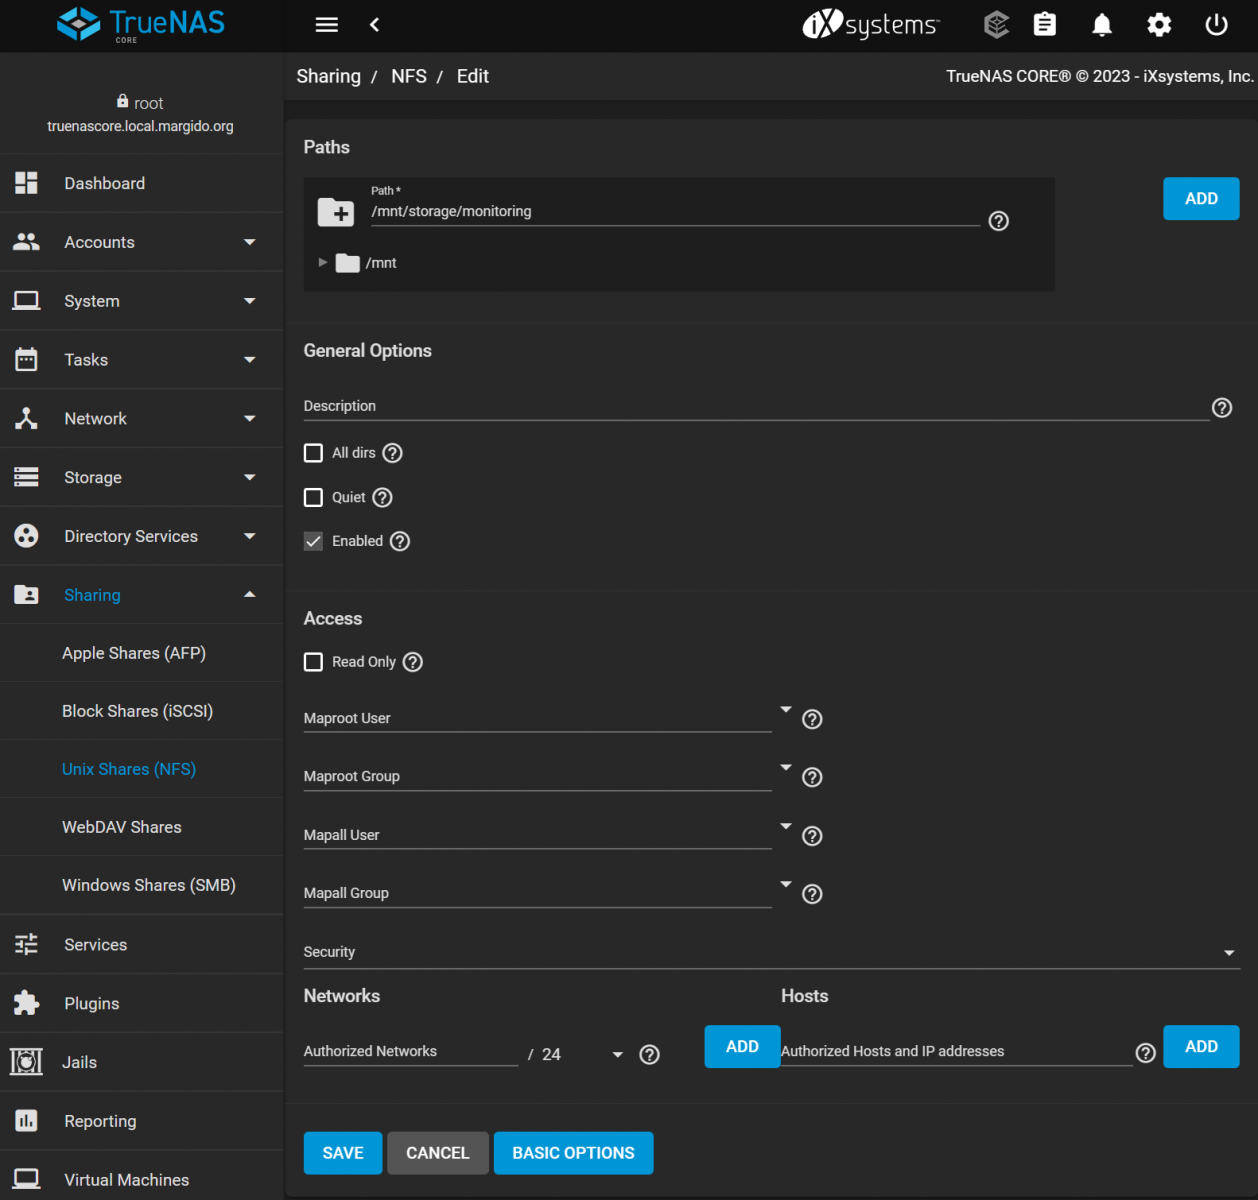Go to Services in the sidebar
The height and width of the screenshot is (1200, 1258).
pyautogui.click(x=141, y=944)
